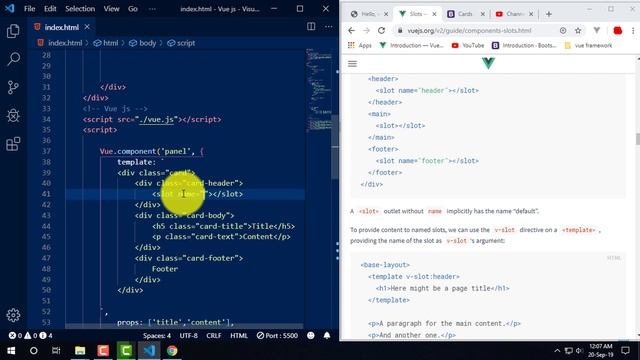Viewport: 640px width, 360px height.
Task: Click the red extension icon in Chrome
Action: (618, 31)
